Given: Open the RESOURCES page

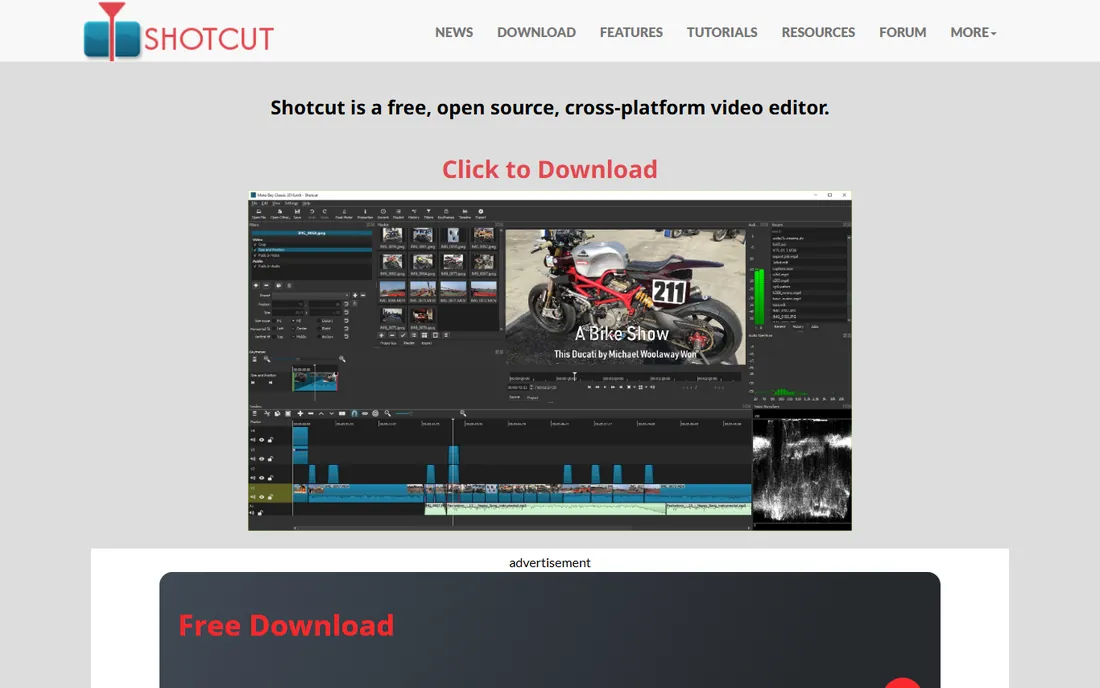Looking at the screenshot, I should tap(818, 32).
